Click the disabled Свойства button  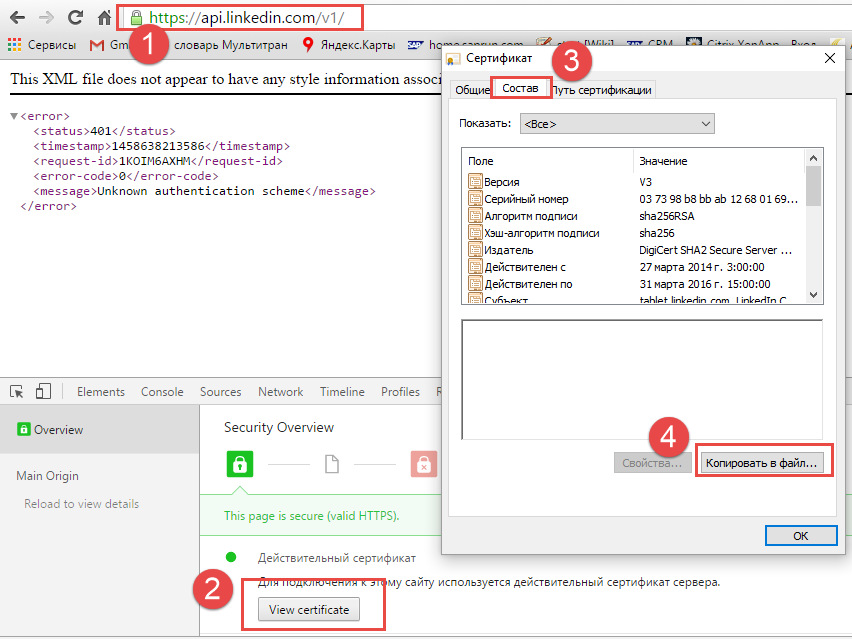pyautogui.click(x=652, y=463)
